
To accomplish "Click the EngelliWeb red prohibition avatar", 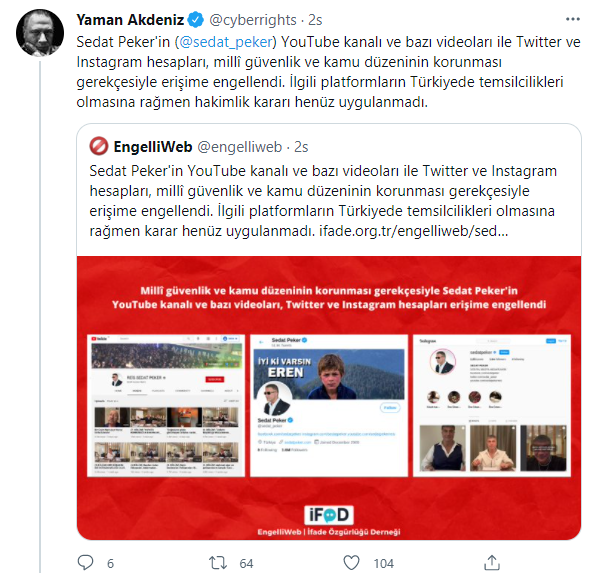I will pos(99,146).
